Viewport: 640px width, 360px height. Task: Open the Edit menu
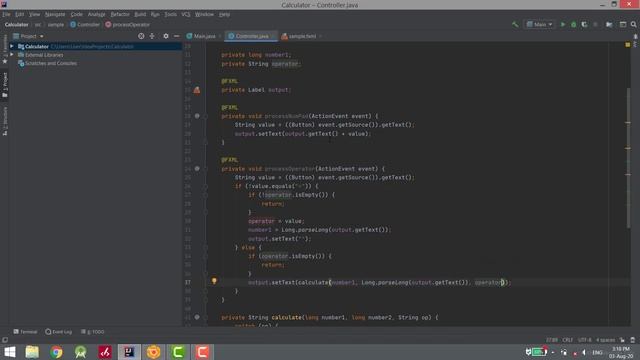(x=20, y=14)
